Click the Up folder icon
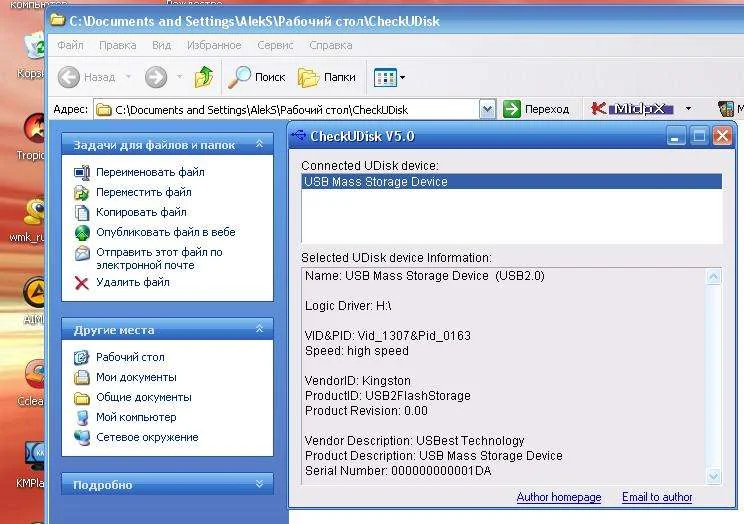 point(204,76)
